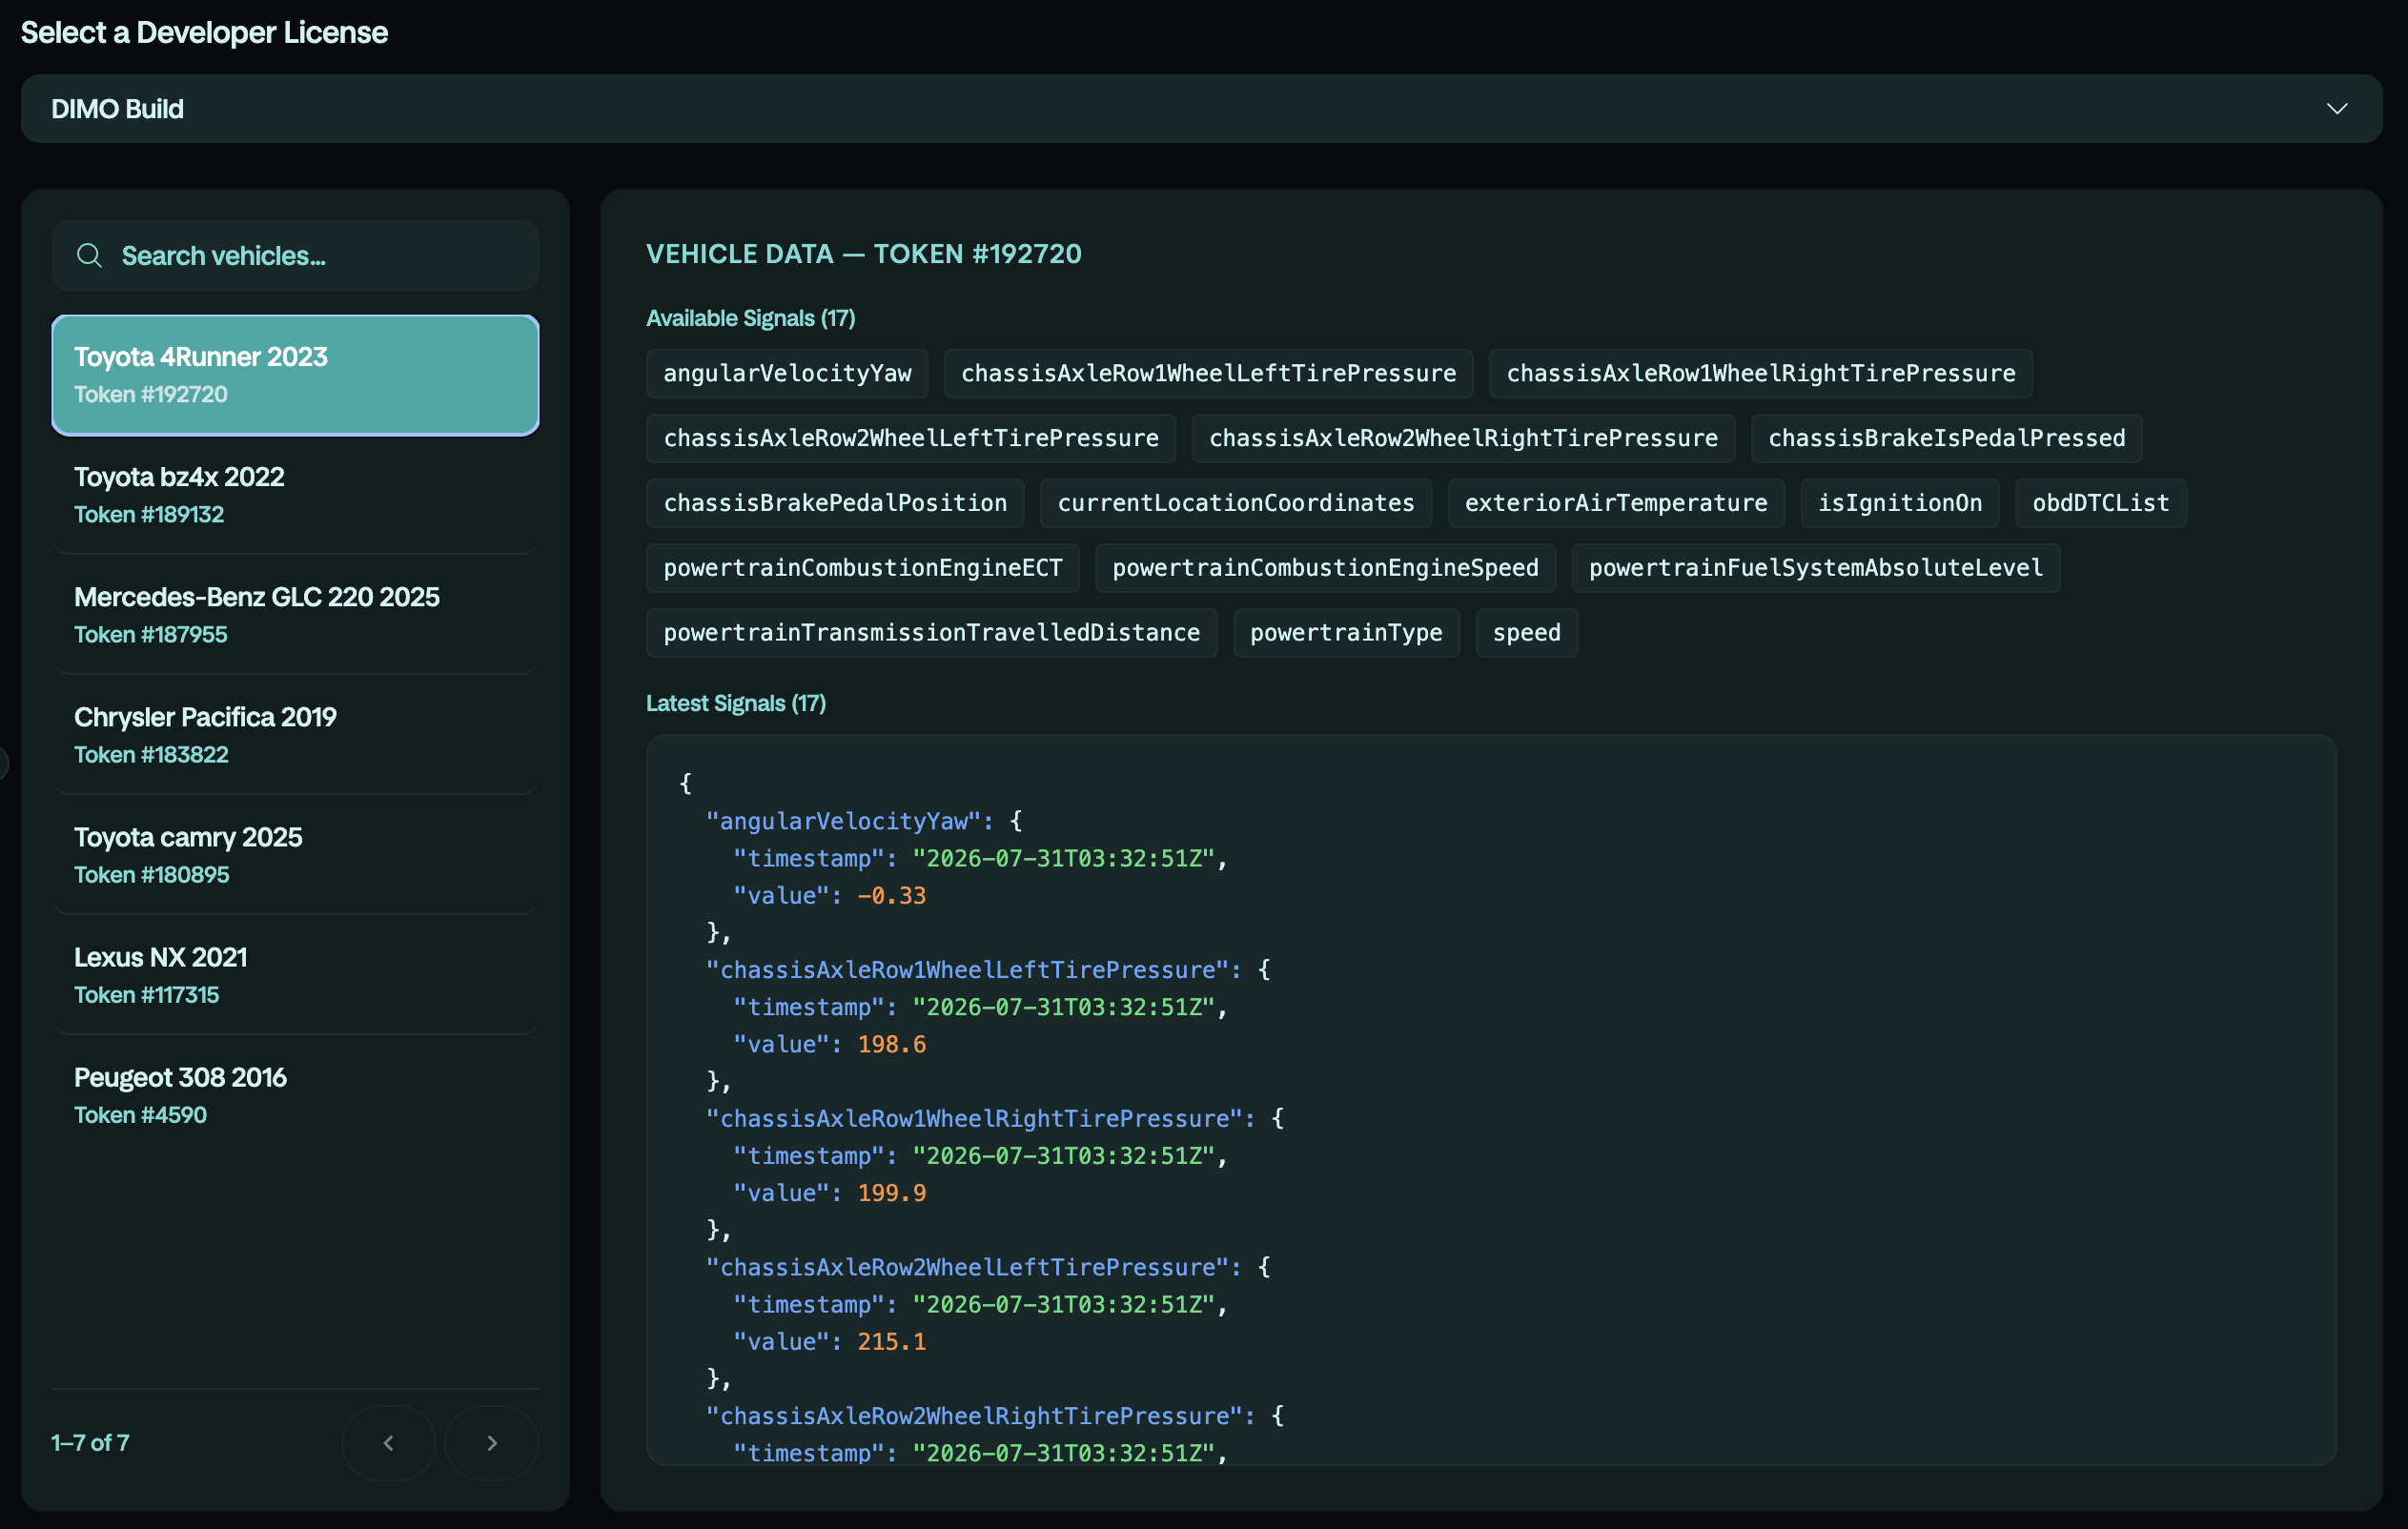Click the 215.1 value in JSON
2408x1529 pixels.
(x=891, y=1342)
